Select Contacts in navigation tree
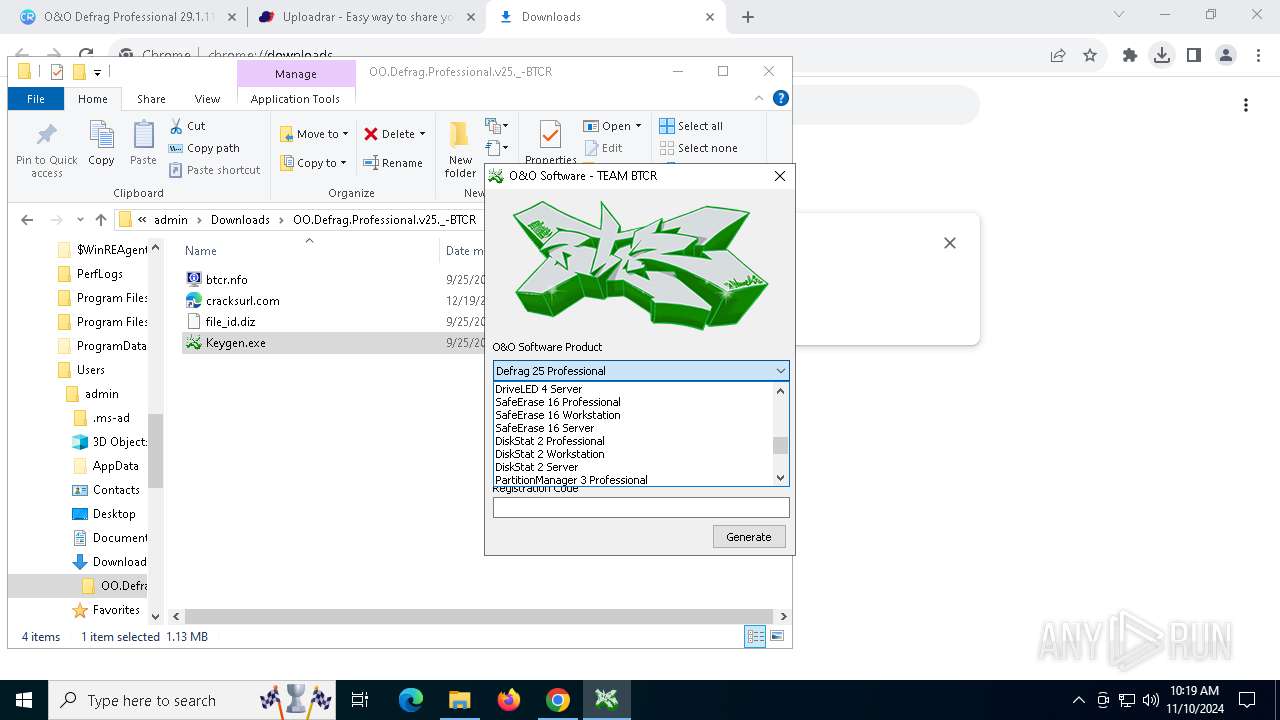1280x720 pixels. pyautogui.click(x=116, y=490)
